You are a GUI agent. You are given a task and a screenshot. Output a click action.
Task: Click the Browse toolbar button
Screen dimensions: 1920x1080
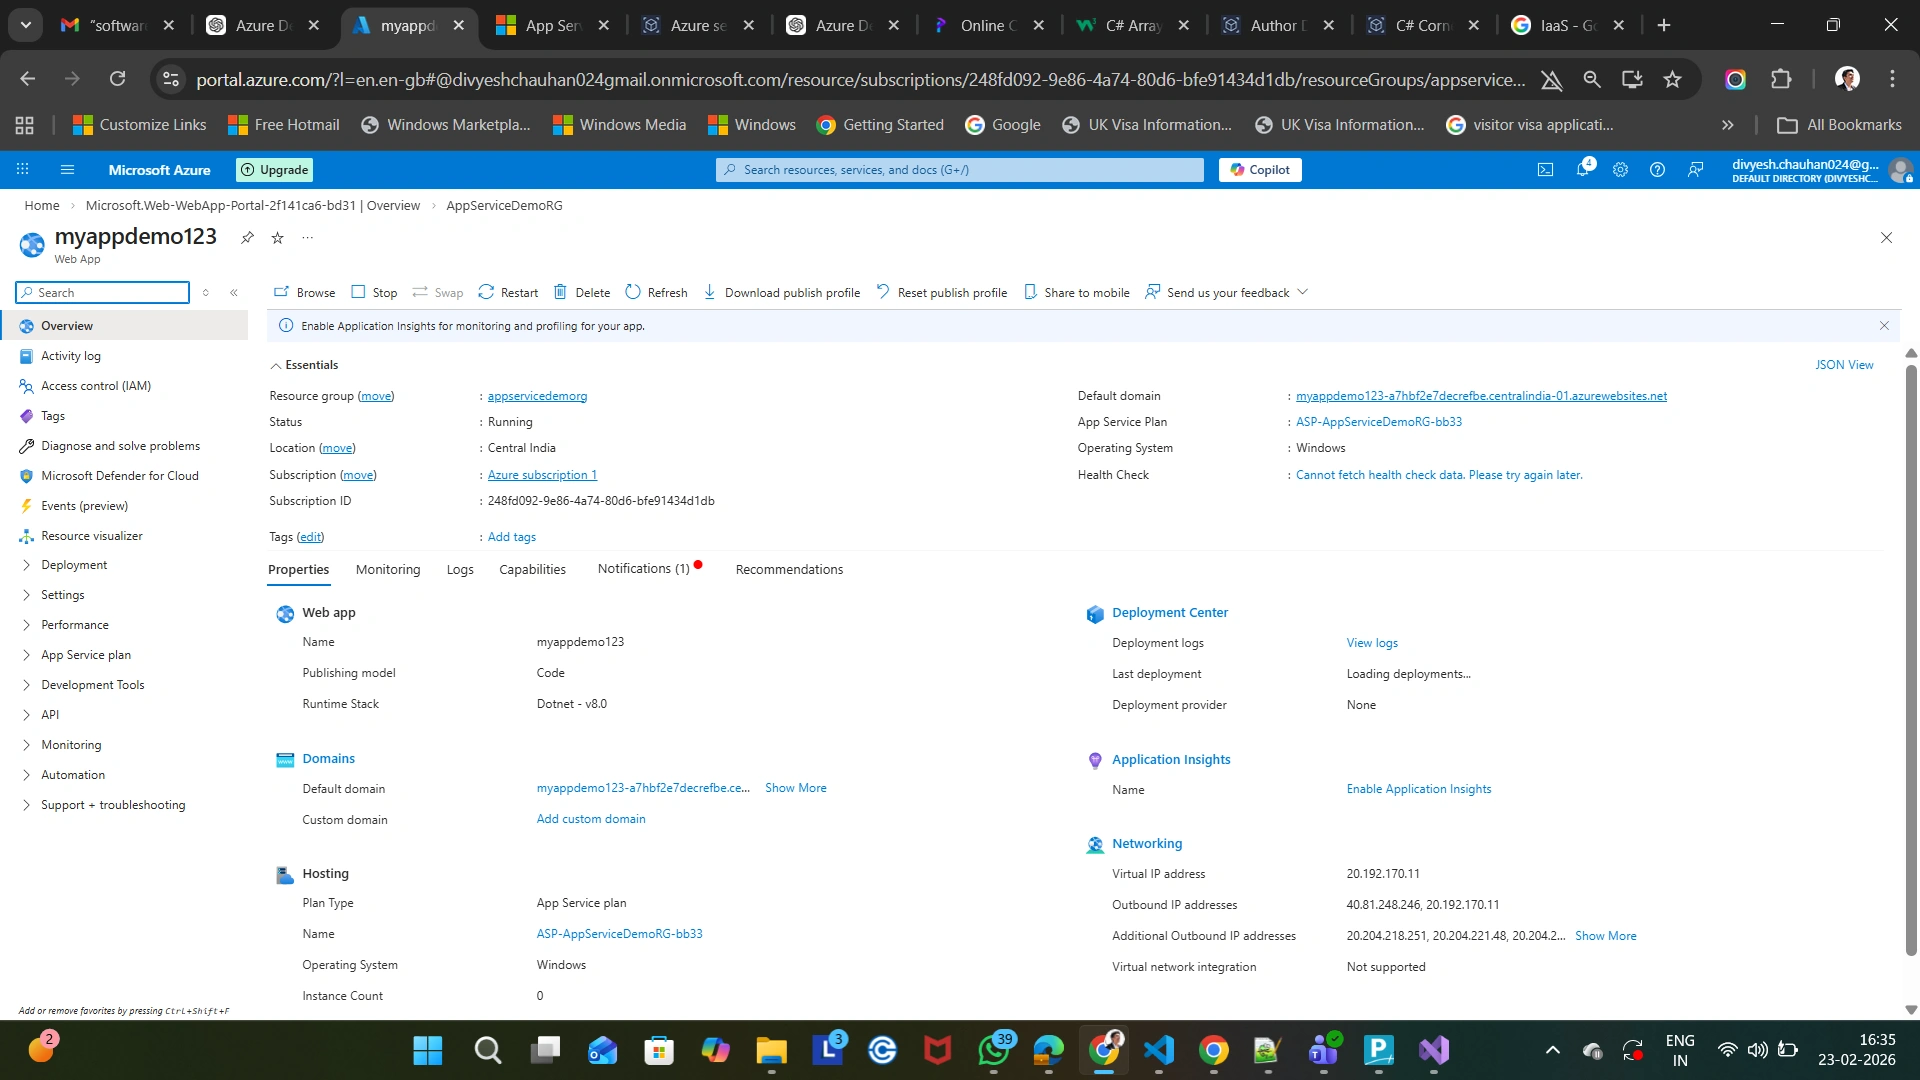(305, 293)
